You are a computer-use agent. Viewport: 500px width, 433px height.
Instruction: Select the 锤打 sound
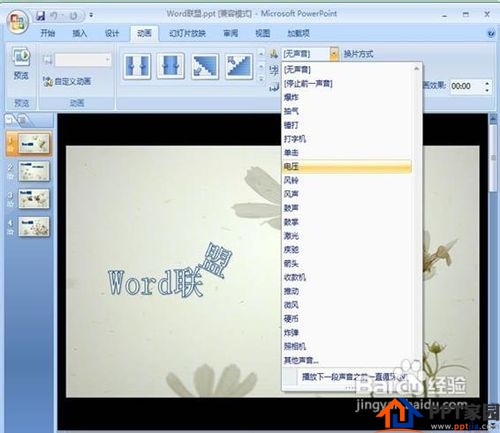[x=347, y=125]
